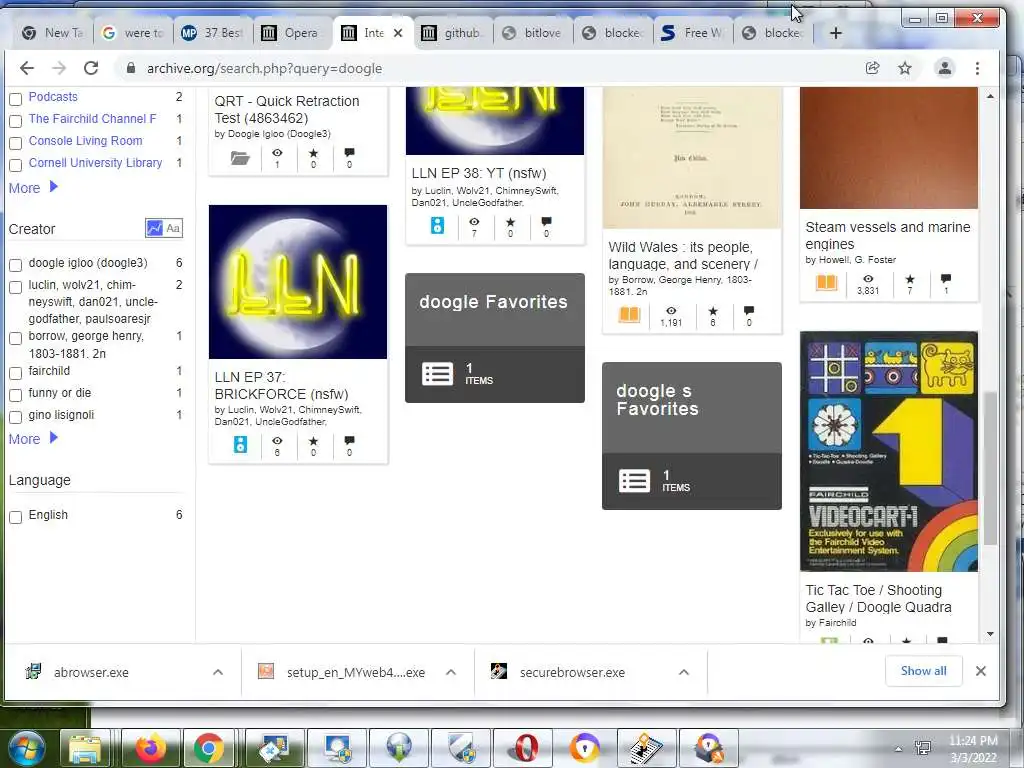
Task: Go back with the browser back arrow
Action: click(26, 68)
